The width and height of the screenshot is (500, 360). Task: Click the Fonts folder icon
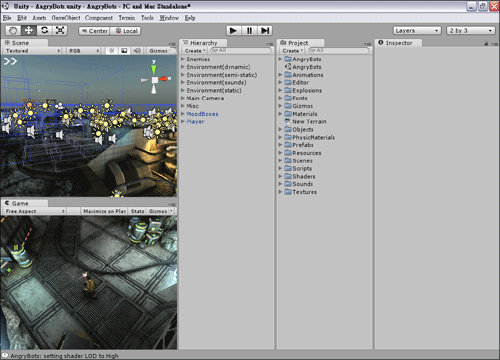[x=288, y=98]
